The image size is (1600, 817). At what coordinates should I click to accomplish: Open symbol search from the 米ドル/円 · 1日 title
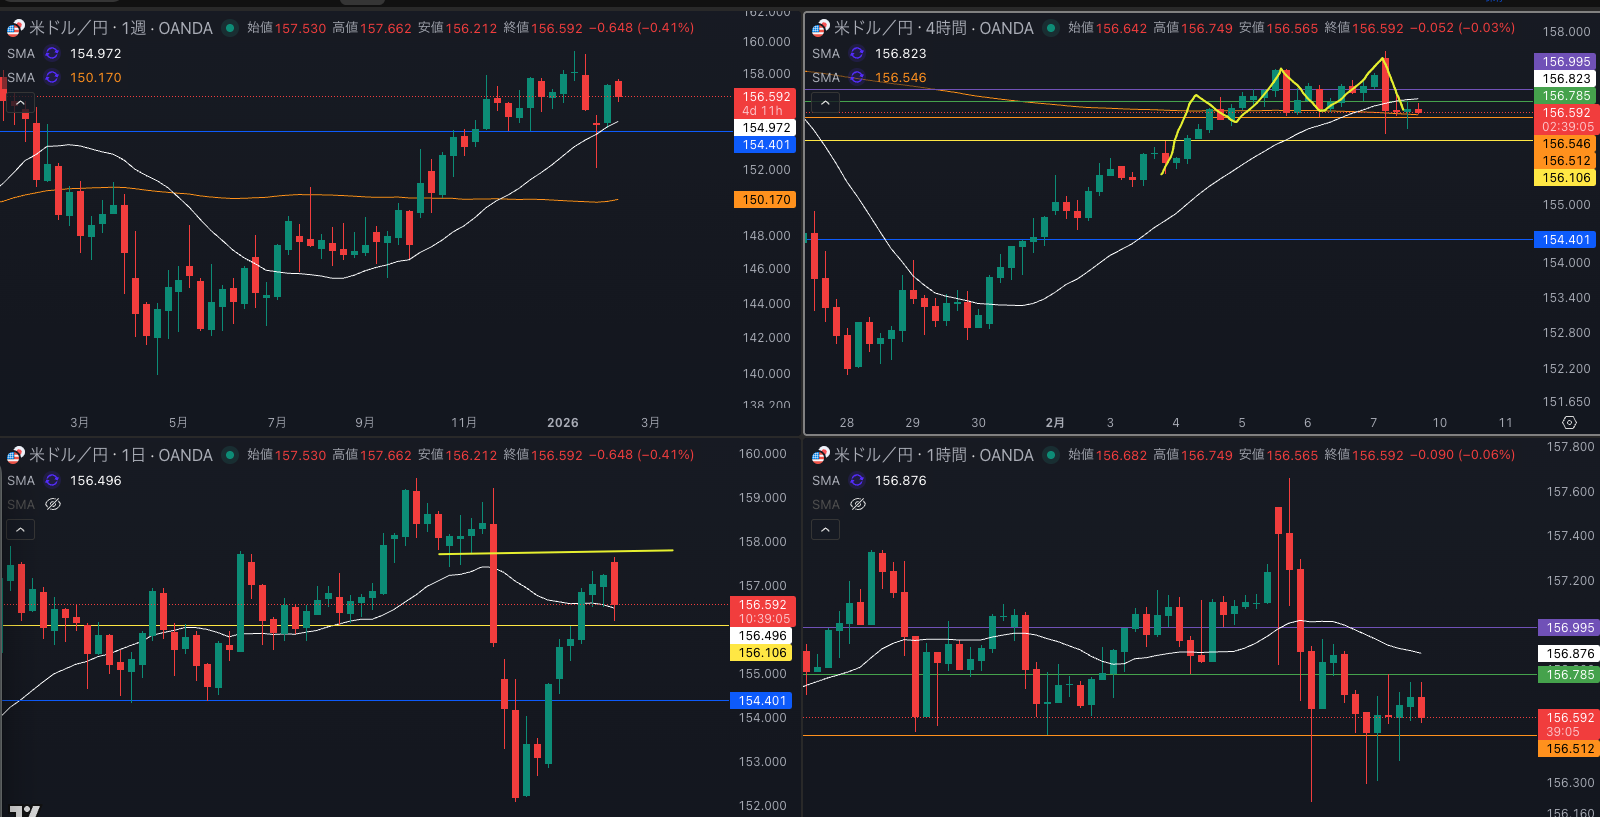(121, 455)
